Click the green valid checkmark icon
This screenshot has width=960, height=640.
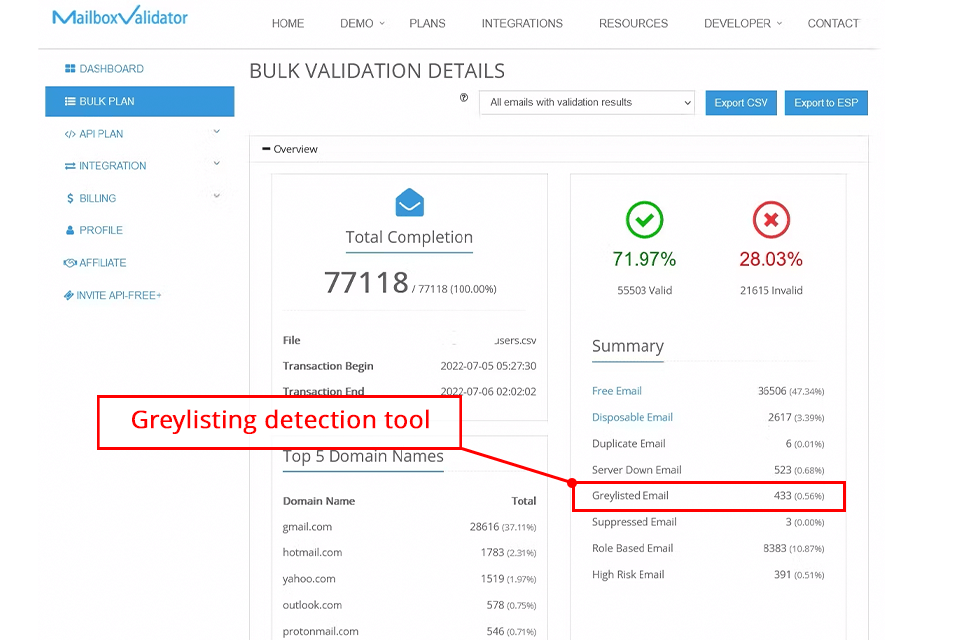pyautogui.click(x=645, y=219)
